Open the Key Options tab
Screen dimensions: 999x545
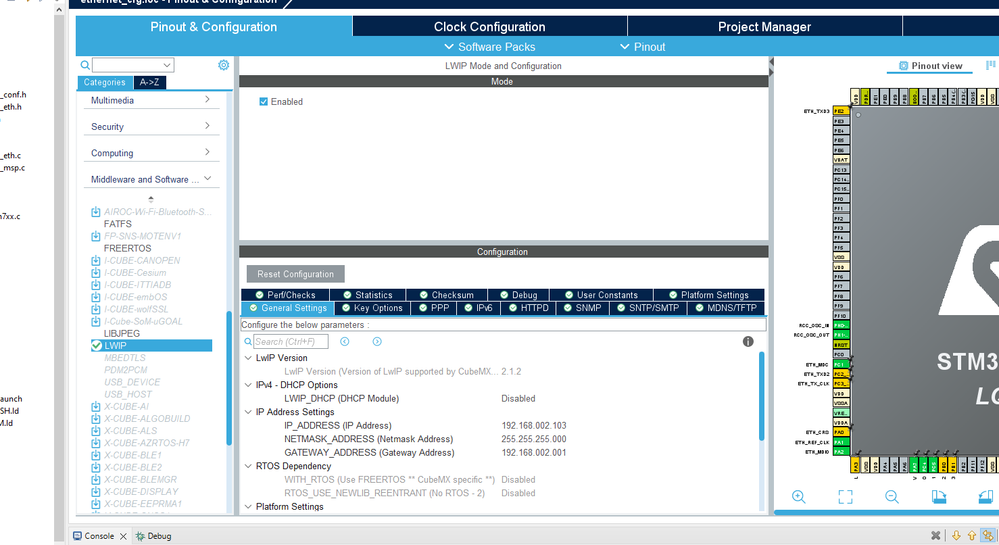[x=373, y=308]
